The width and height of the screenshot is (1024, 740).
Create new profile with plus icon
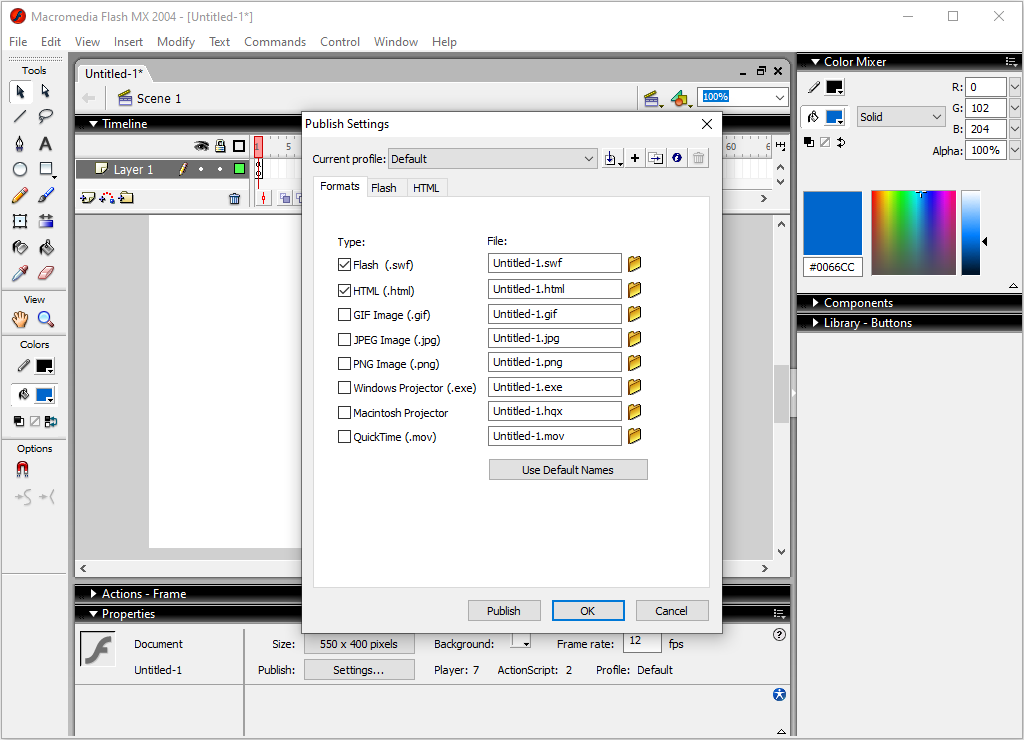634,159
